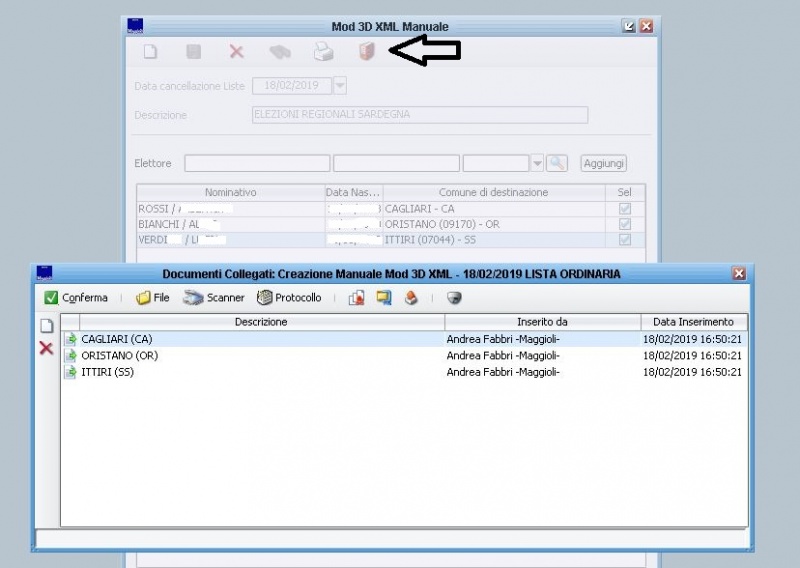Close the Documenti Collegati window

pyautogui.click(x=739, y=274)
